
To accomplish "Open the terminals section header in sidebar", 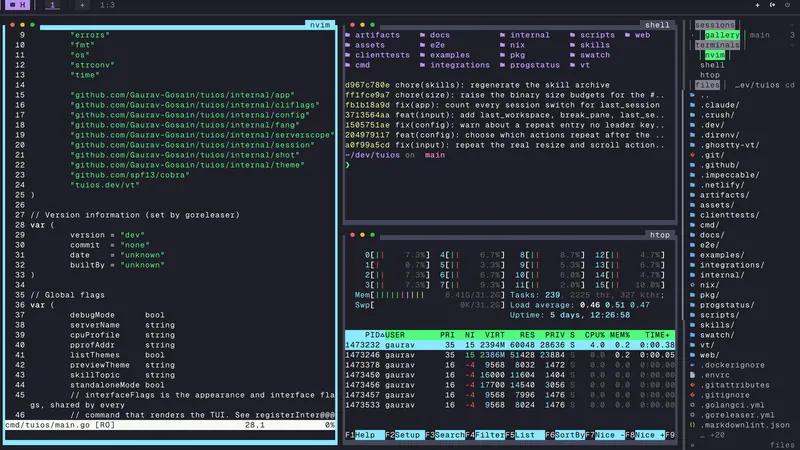I will 717,45.
